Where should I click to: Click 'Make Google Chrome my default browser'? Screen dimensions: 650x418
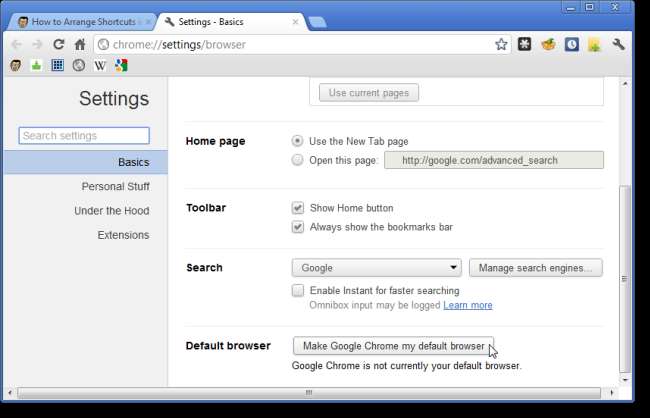pos(393,346)
